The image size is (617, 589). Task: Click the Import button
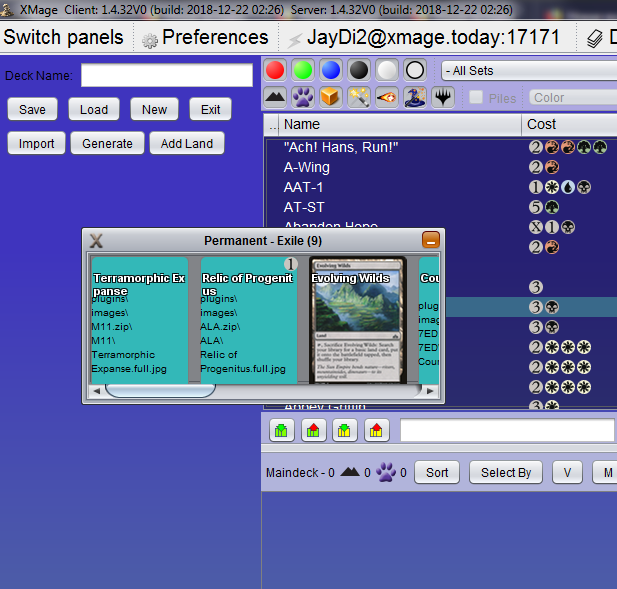[x=36, y=143]
